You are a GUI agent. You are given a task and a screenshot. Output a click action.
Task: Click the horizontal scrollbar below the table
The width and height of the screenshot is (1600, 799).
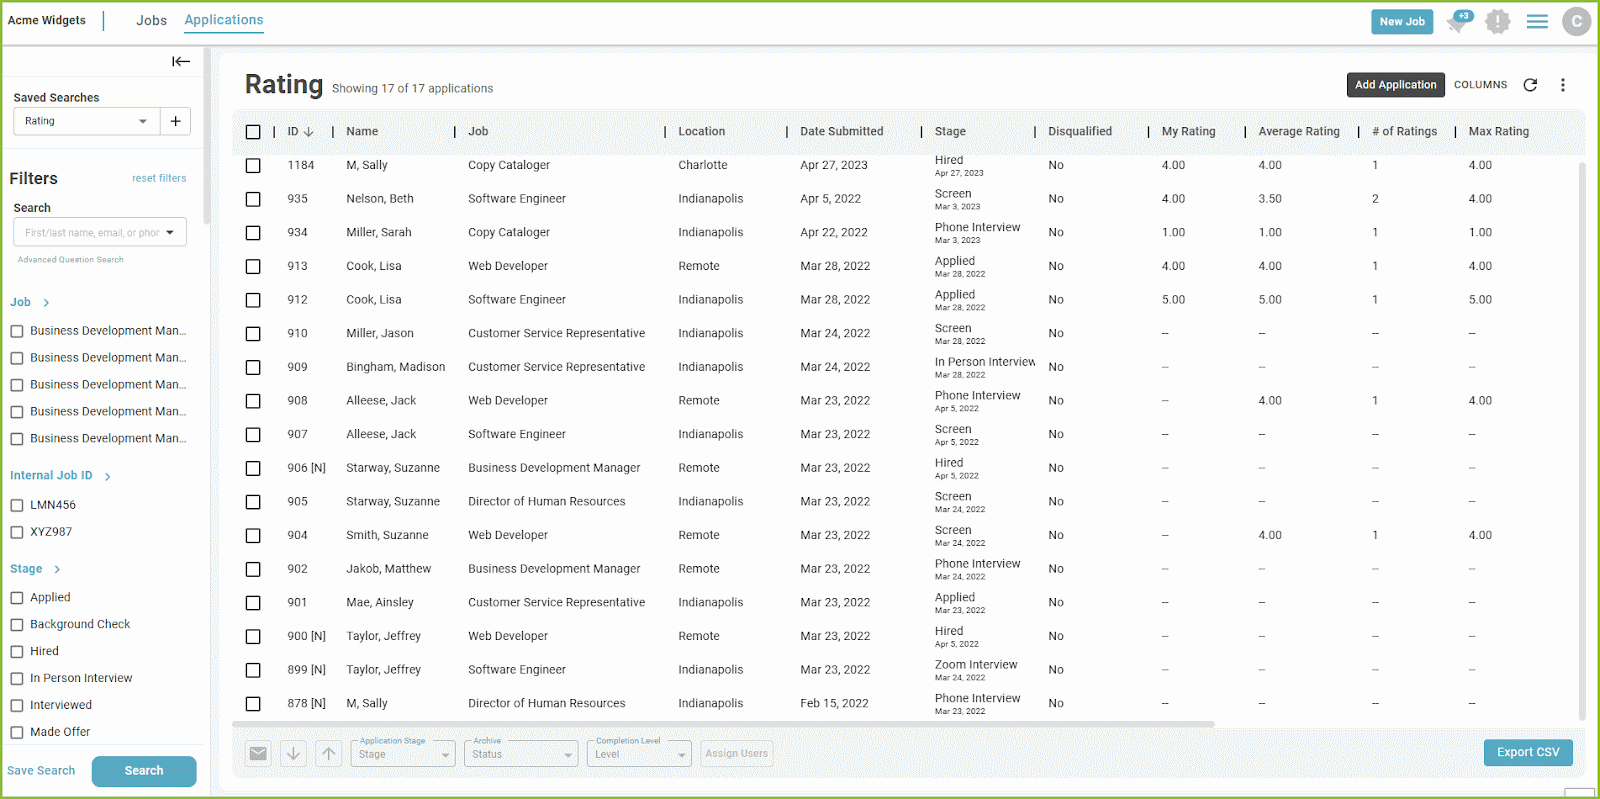[x=723, y=724]
